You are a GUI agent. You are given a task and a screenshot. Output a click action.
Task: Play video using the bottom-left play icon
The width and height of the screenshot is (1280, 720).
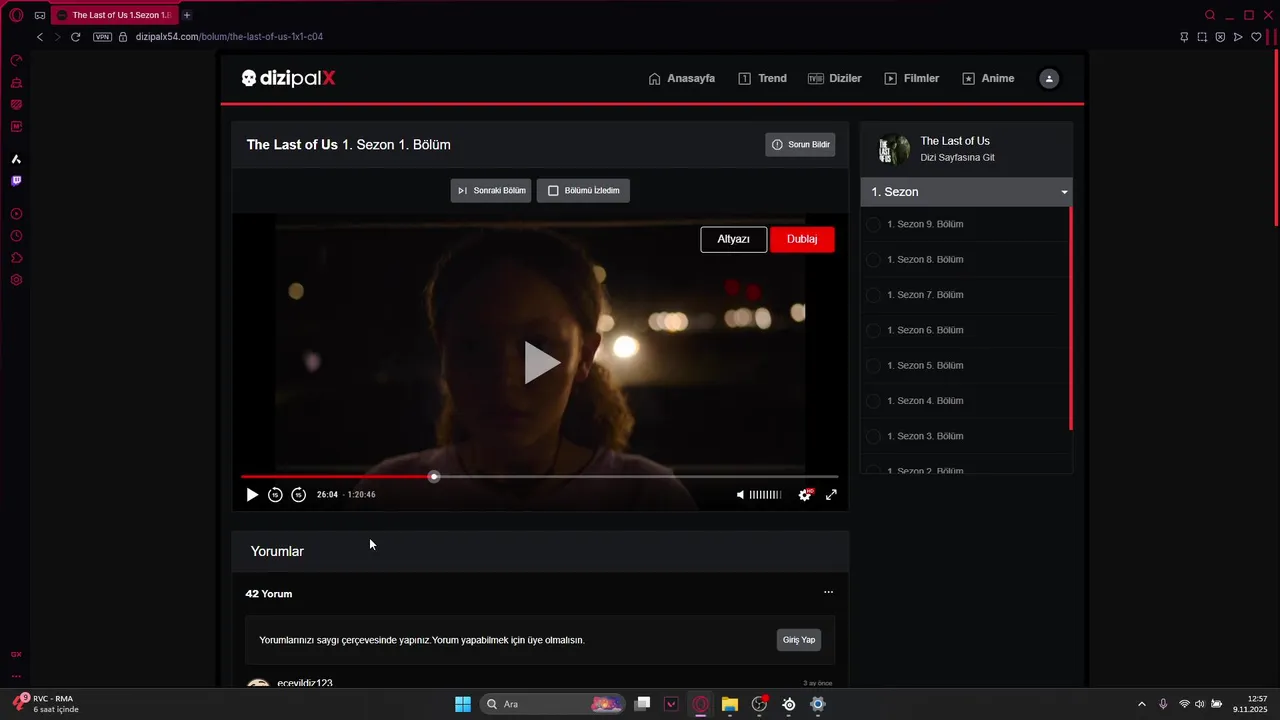coord(252,495)
